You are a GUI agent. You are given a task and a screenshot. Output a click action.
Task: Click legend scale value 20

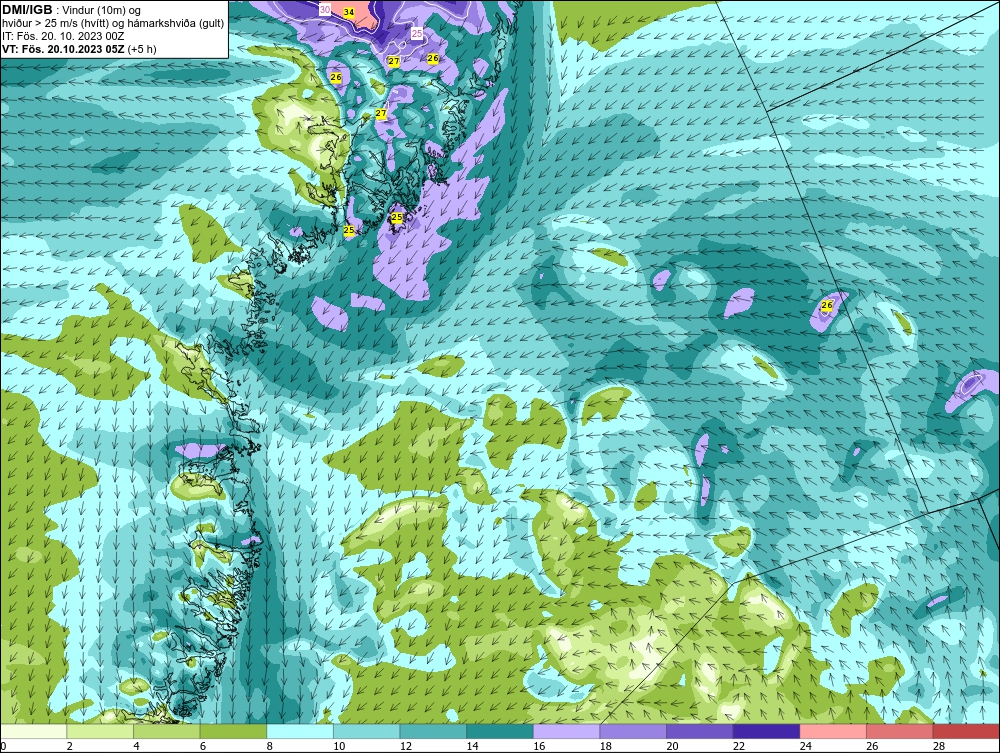[672, 746]
